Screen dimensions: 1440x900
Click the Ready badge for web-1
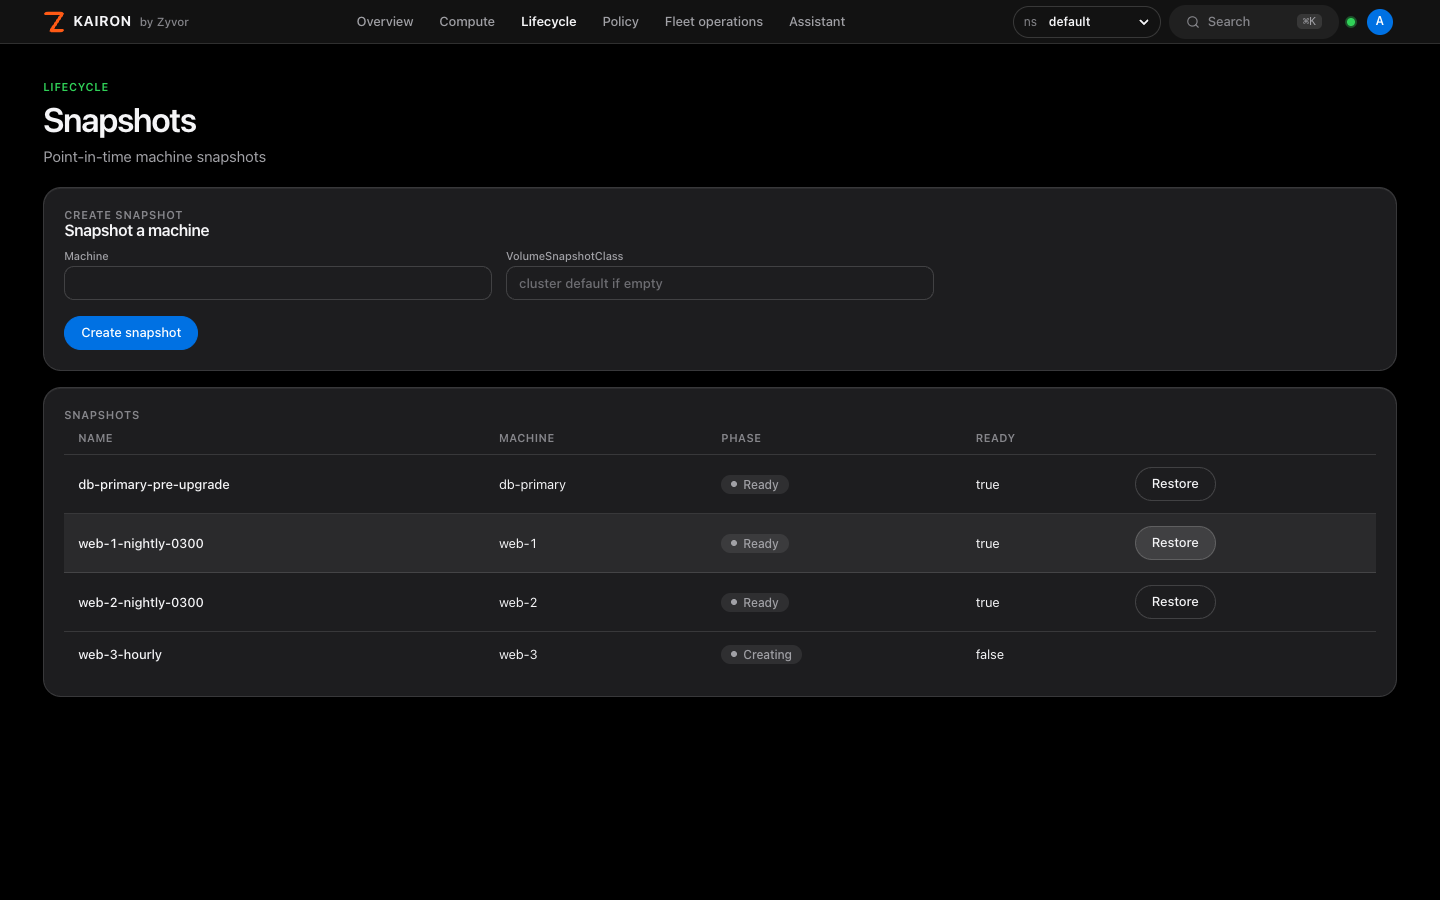pyautogui.click(x=755, y=544)
